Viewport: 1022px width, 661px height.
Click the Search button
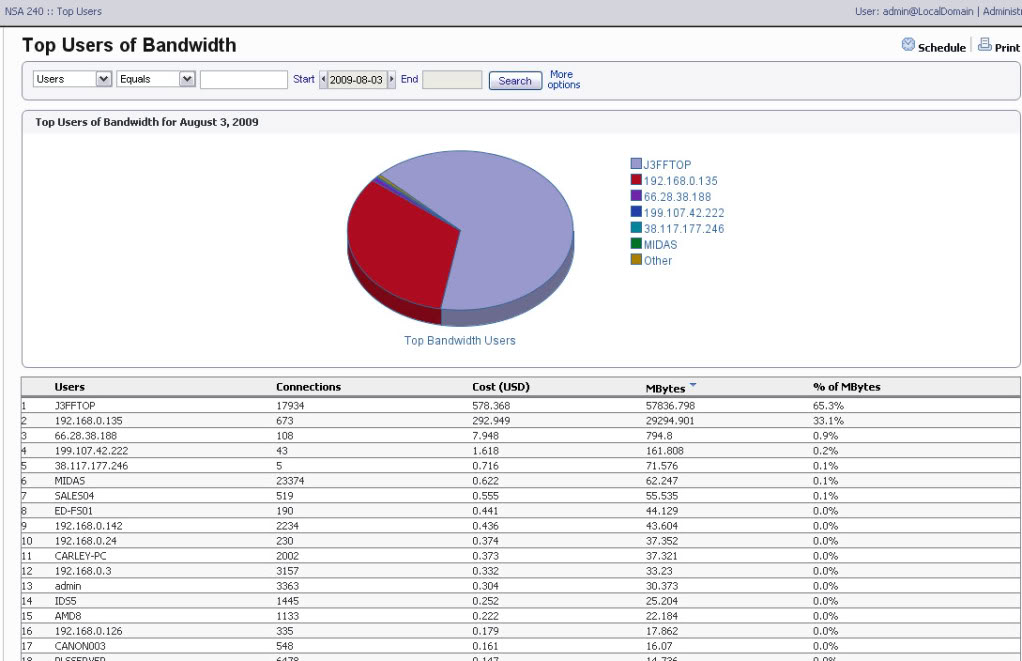click(514, 80)
